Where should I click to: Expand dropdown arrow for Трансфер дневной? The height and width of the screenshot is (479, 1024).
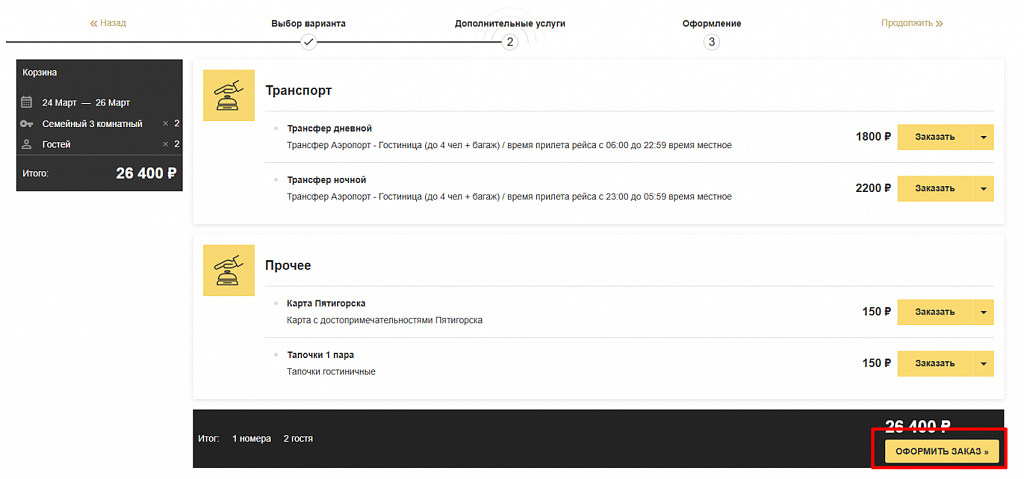[984, 137]
